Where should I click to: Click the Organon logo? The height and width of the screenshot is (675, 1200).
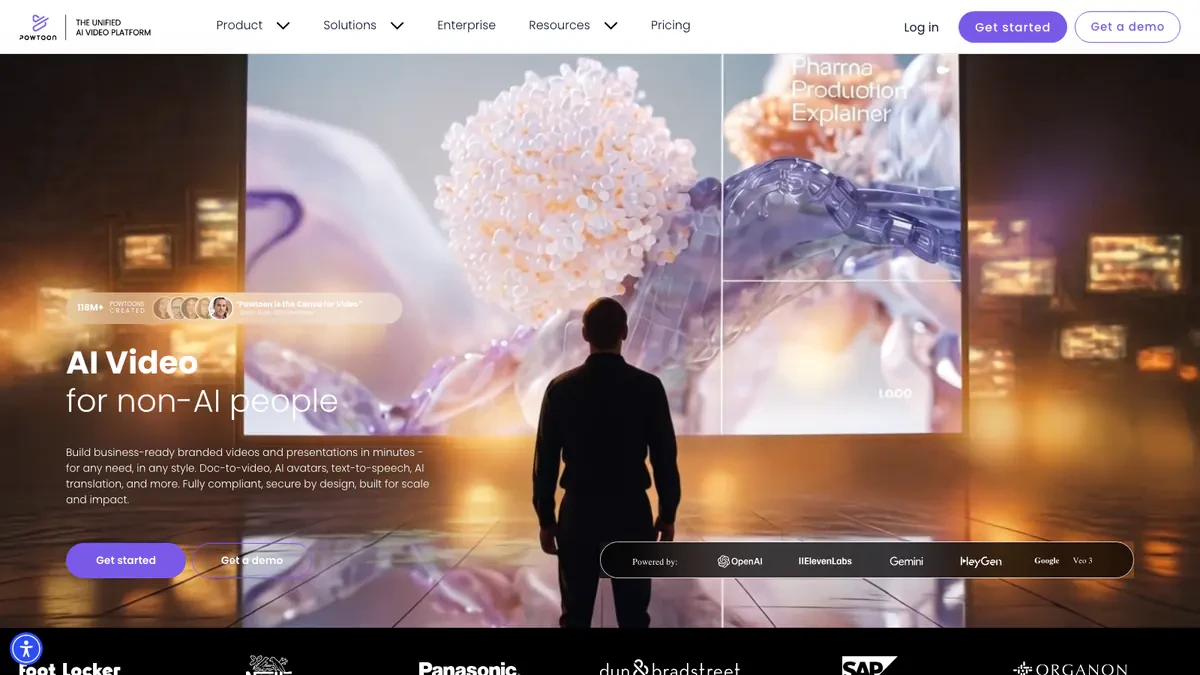tap(1070, 668)
